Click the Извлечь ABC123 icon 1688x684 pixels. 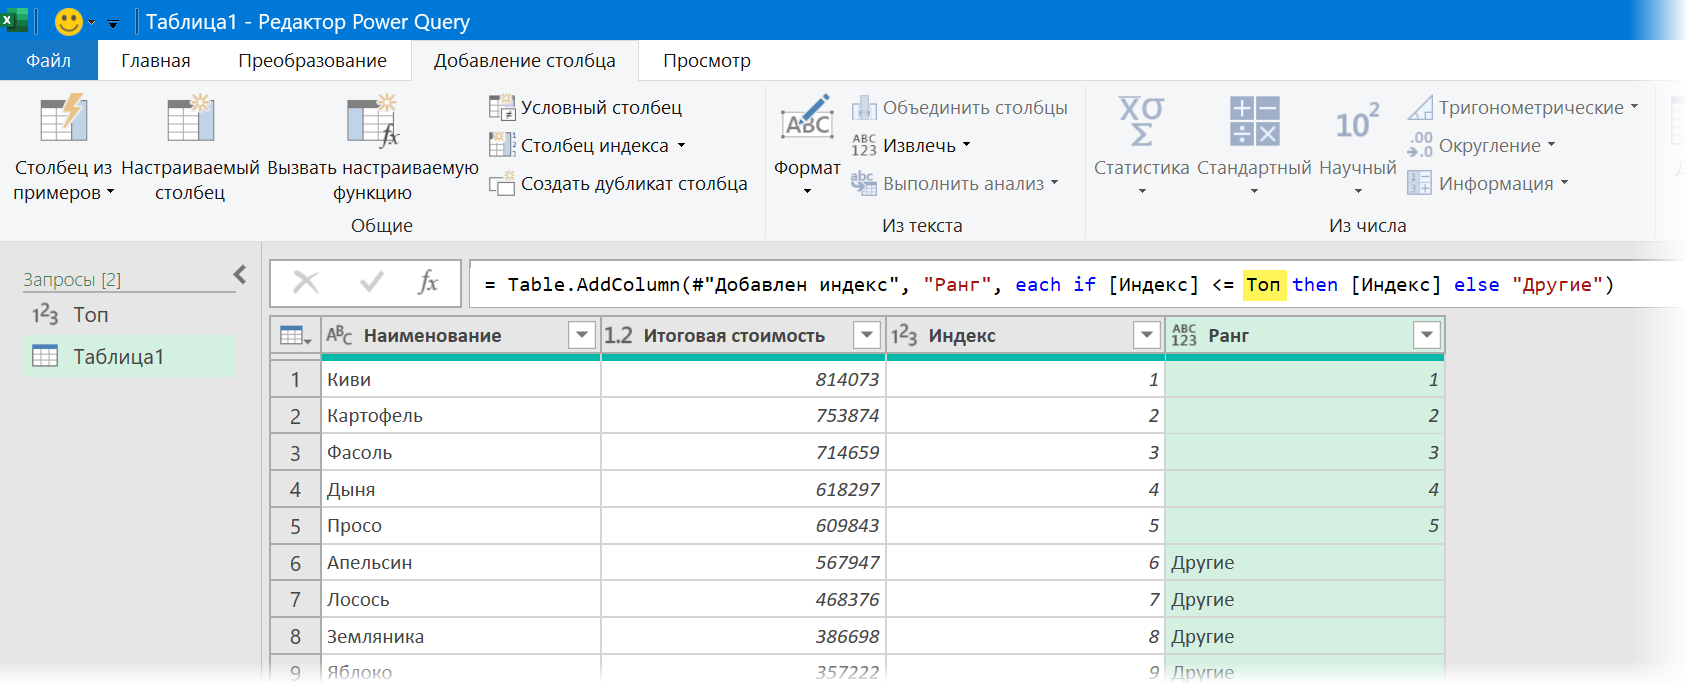pyautogui.click(x=864, y=145)
